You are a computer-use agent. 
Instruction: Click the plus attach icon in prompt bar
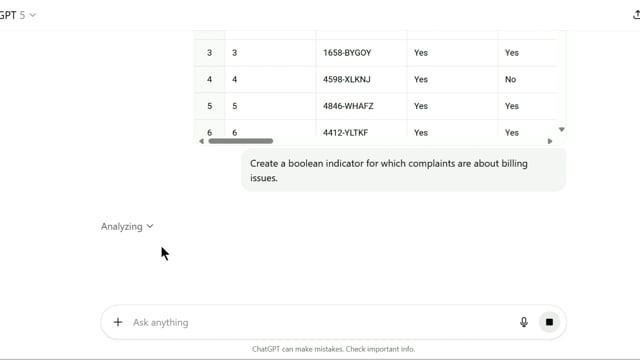tap(118, 322)
